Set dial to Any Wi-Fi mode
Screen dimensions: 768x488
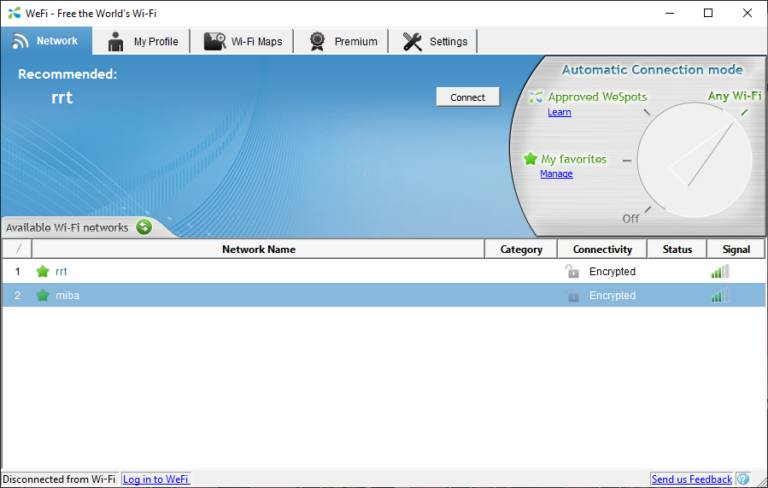tap(734, 96)
